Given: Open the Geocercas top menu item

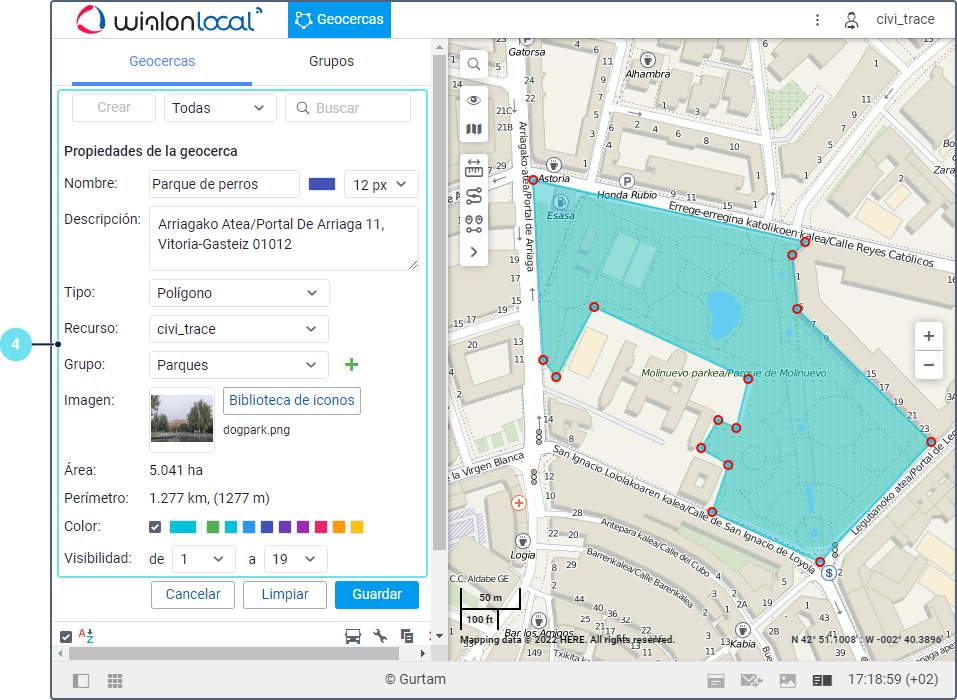Looking at the screenshot, I should tap(339, 19).
